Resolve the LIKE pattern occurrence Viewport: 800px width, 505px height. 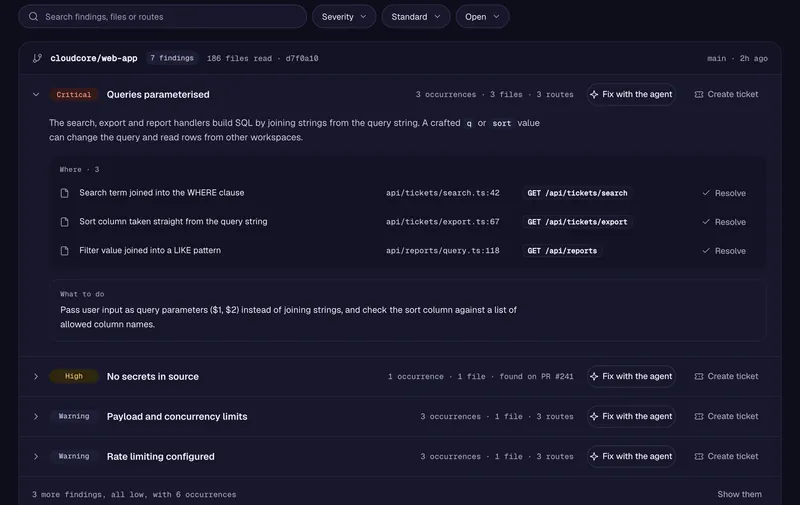click(x=724, y=251)
